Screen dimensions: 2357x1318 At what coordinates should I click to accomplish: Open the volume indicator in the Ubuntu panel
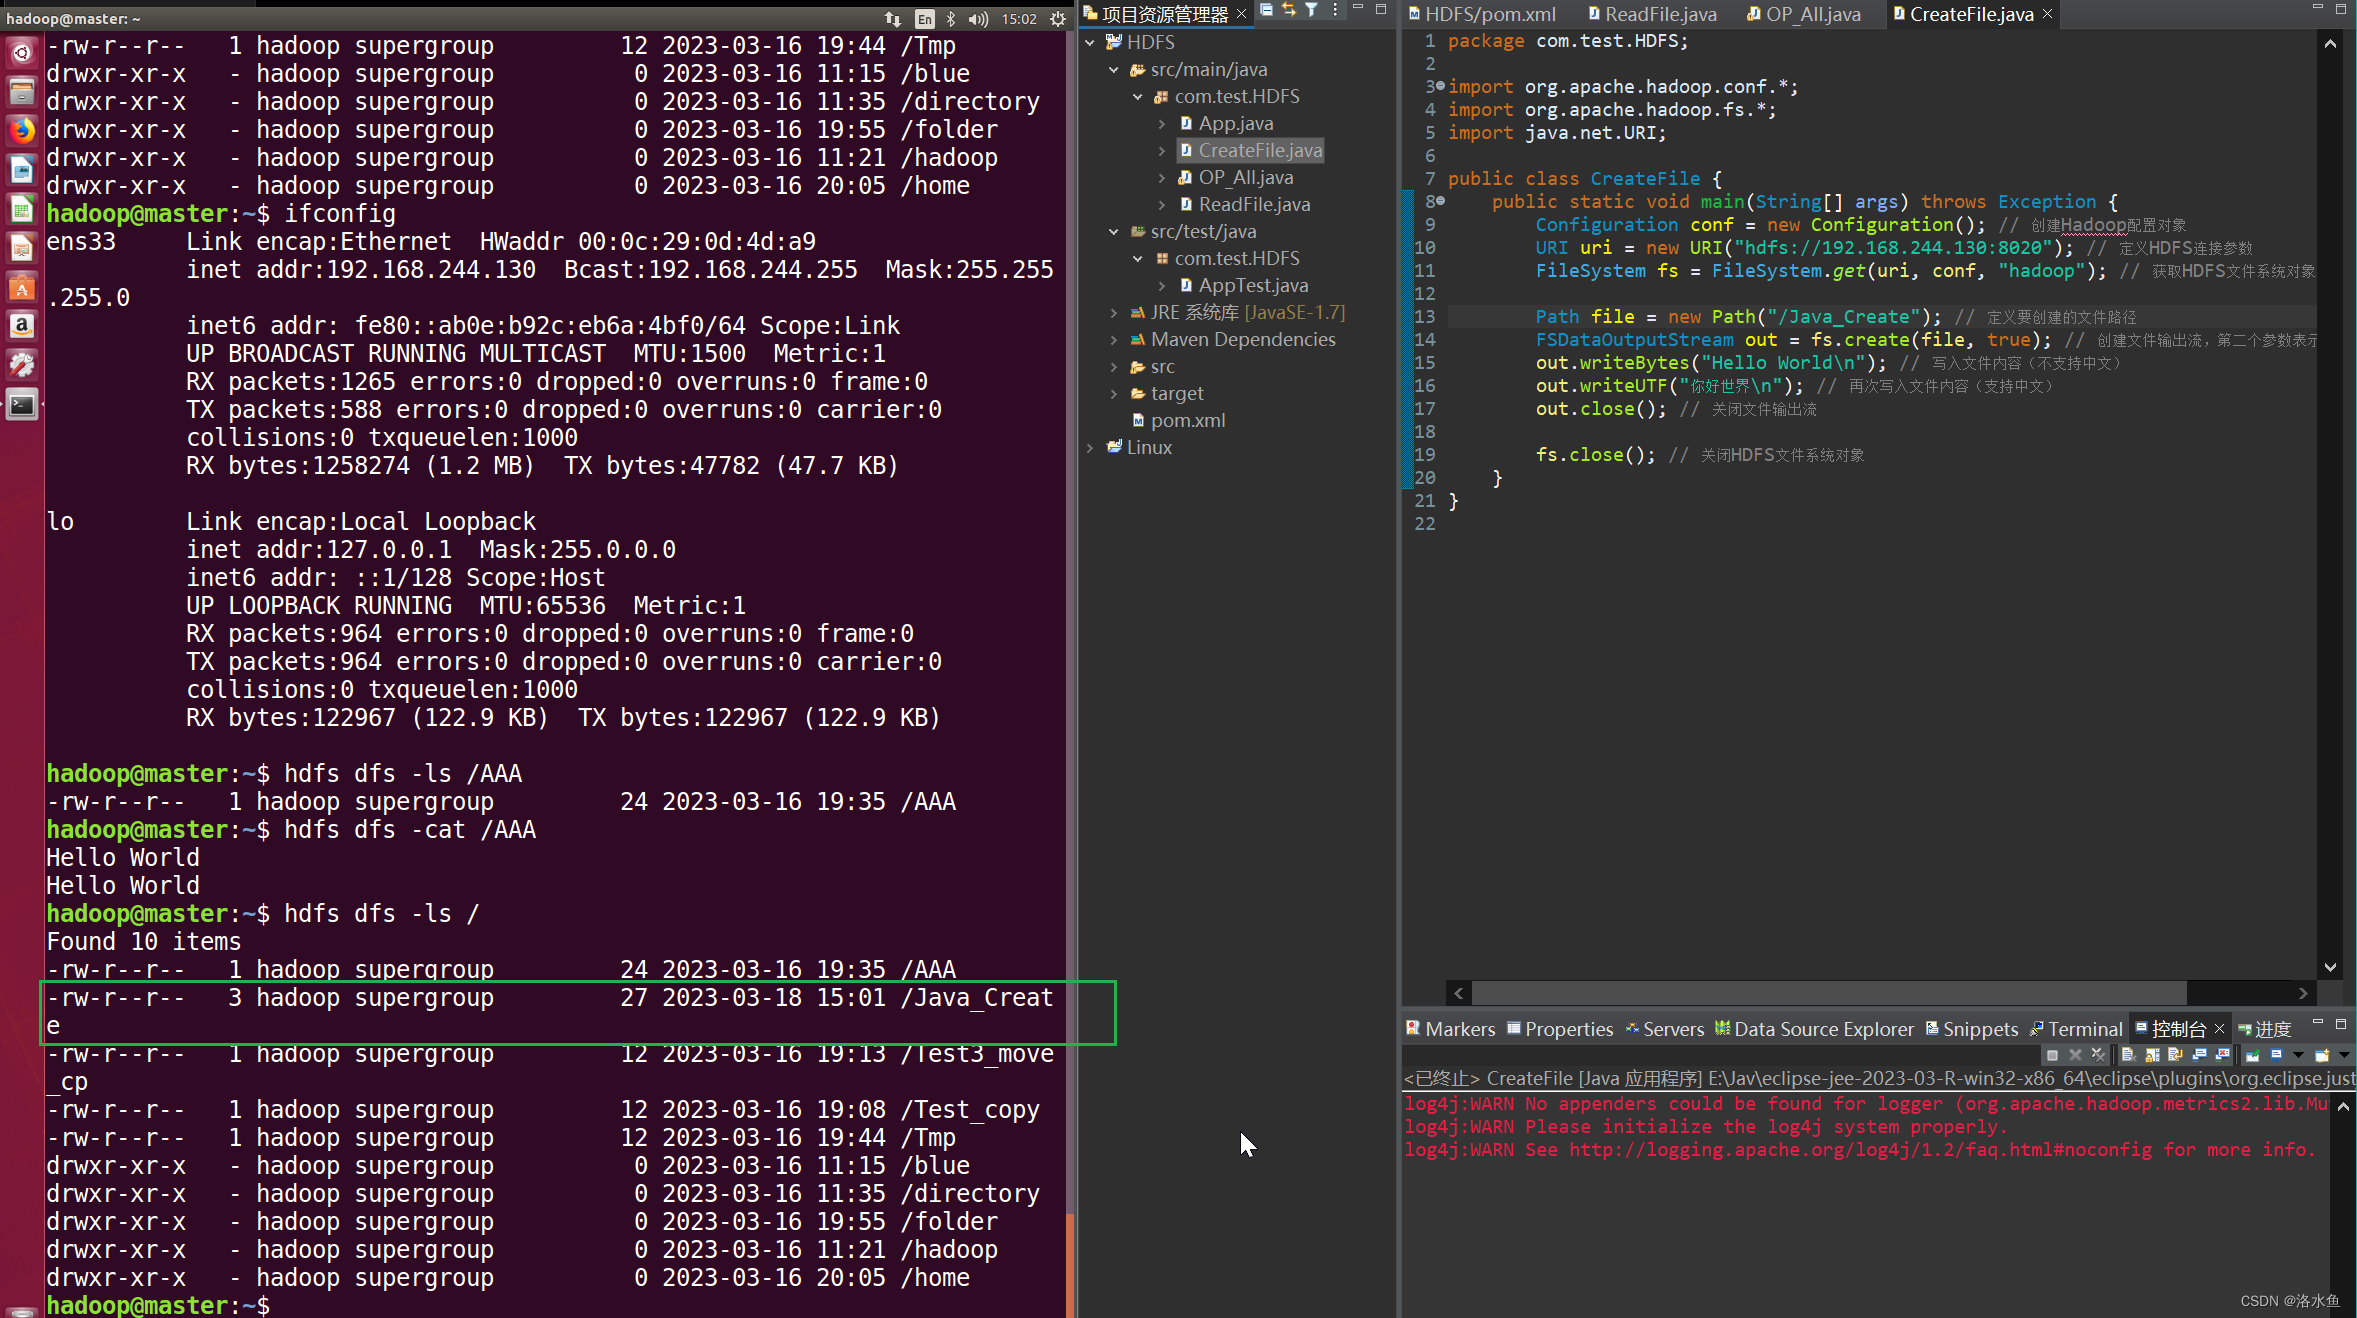click(978, 18)
